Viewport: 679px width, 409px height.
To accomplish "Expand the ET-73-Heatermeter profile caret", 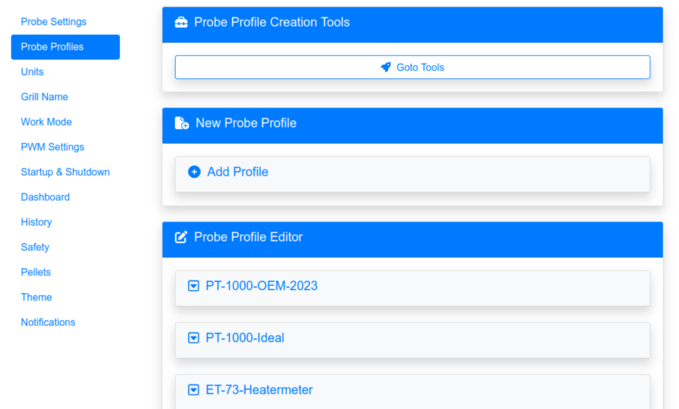I will coord(194,390).
